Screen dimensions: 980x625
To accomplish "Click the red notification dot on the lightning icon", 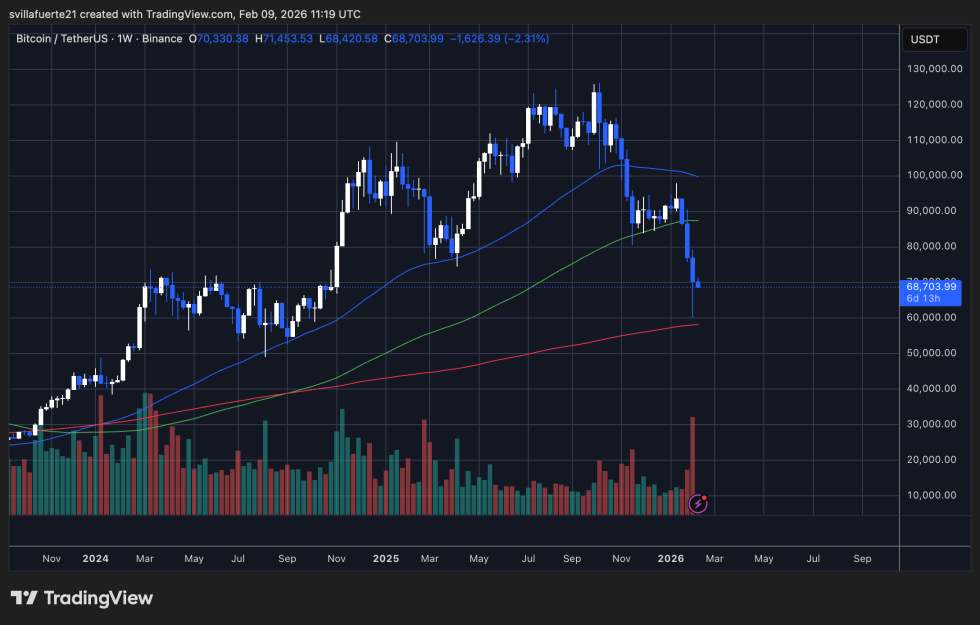I will [x=706, y=497].
